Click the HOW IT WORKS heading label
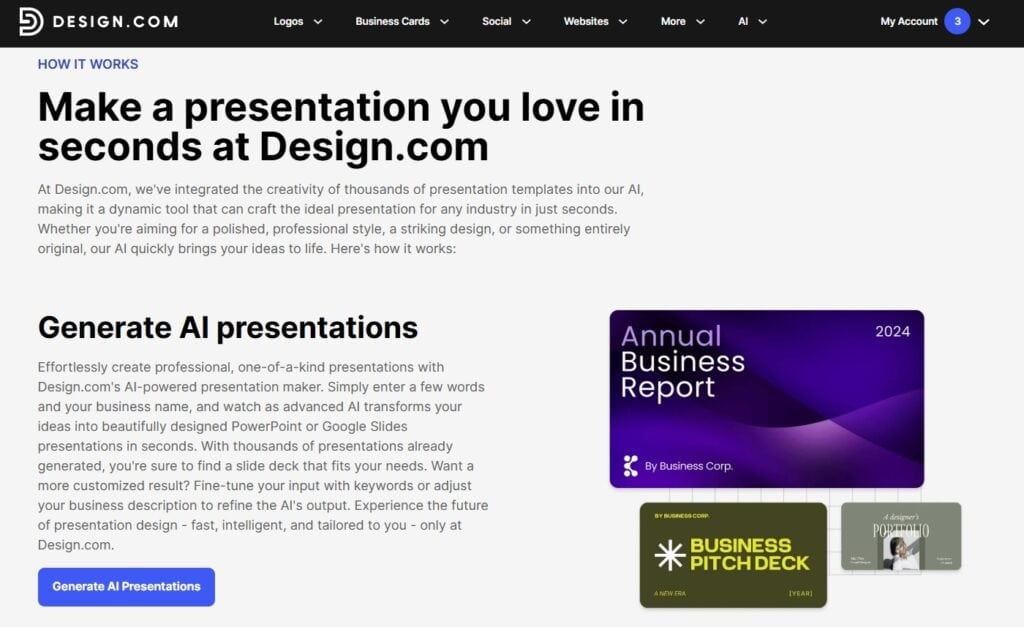 [88, 64]
